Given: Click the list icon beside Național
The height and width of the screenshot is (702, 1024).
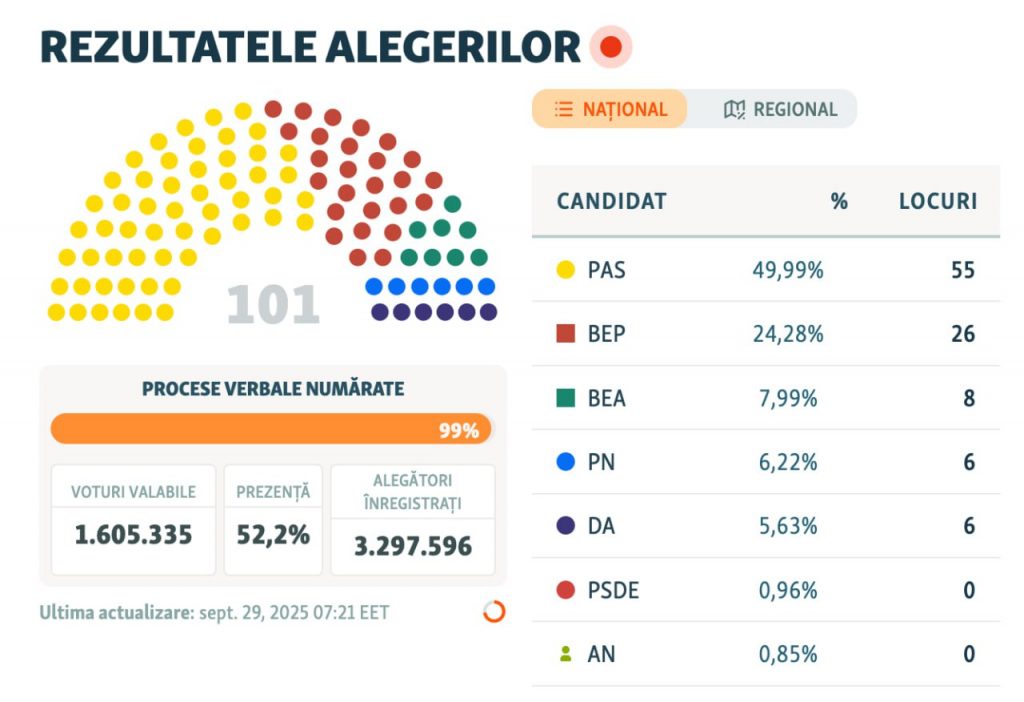Looking at the screenshot, I should [x=564, y=110].
